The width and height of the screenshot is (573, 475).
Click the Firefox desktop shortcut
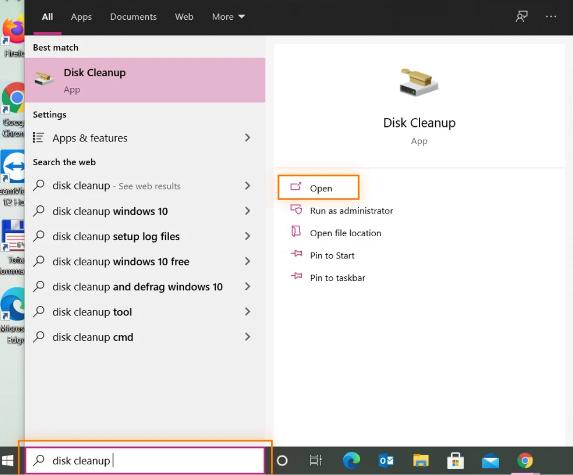(x=13, y=37)
